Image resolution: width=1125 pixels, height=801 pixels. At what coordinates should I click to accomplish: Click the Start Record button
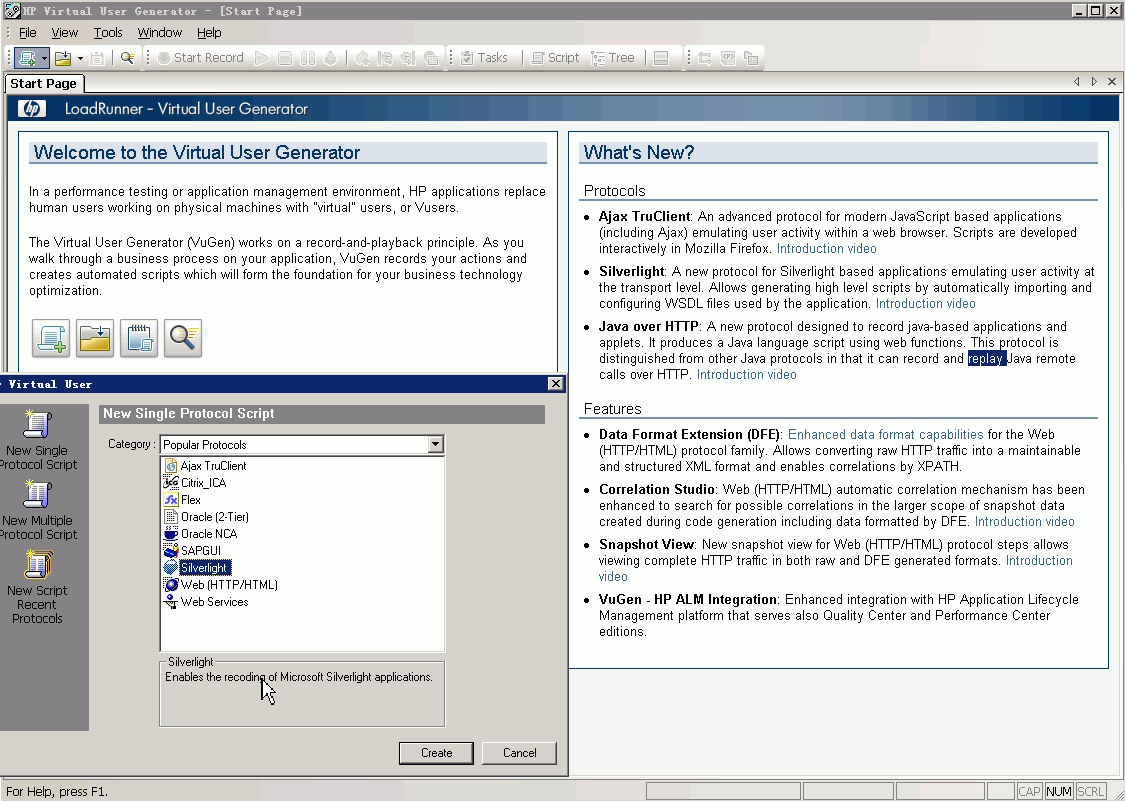click(200, 58)
